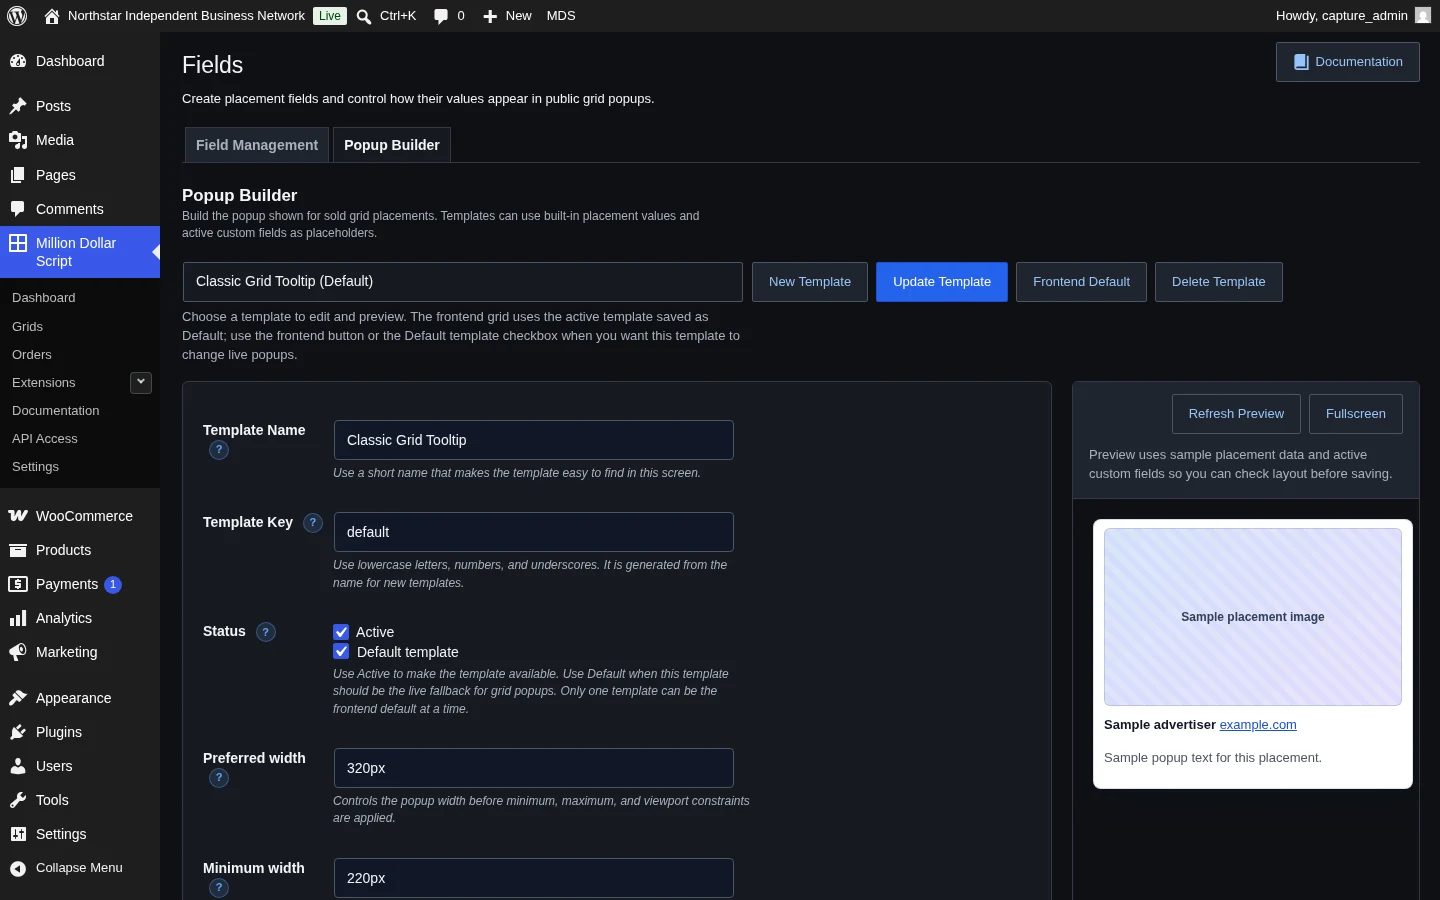Open the Classic Grid Tooltip template dropdown

pos(463,282)
